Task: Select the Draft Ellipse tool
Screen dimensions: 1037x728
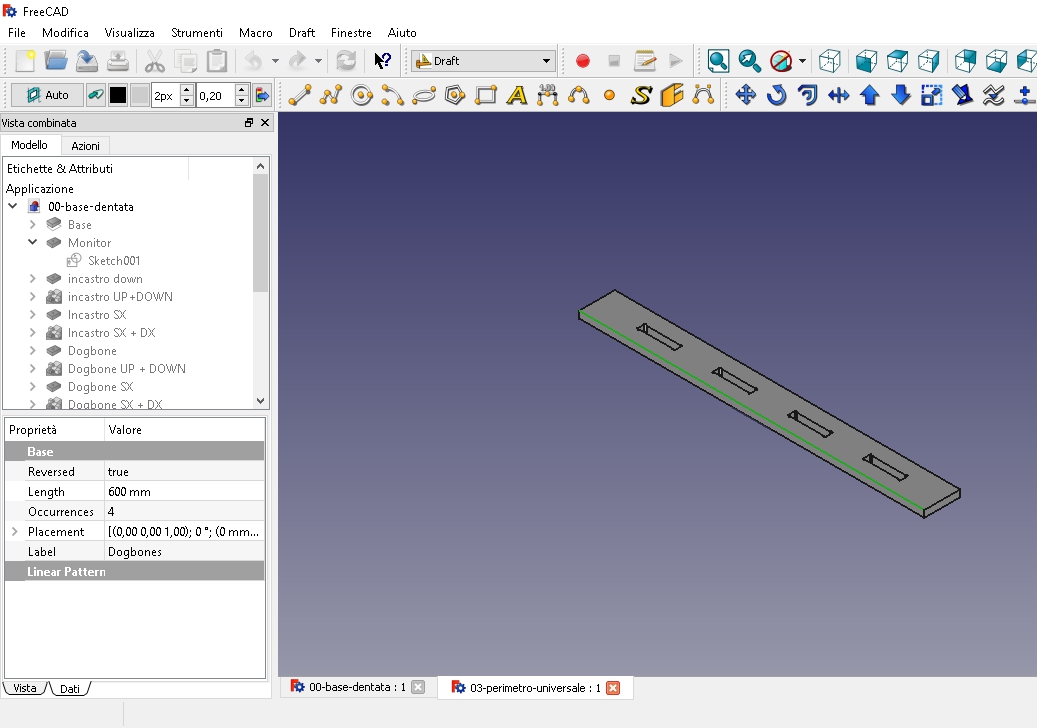Action: click(x=424, y=95)
